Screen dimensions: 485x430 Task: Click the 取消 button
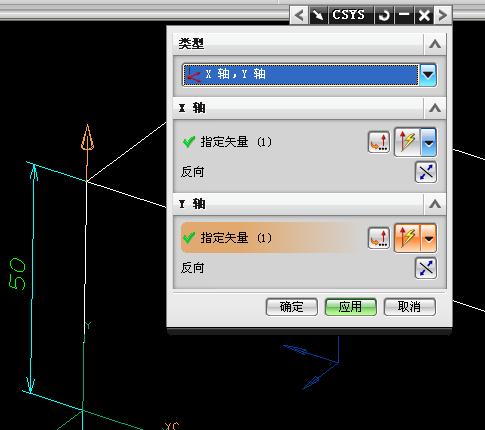pos(410,307)
